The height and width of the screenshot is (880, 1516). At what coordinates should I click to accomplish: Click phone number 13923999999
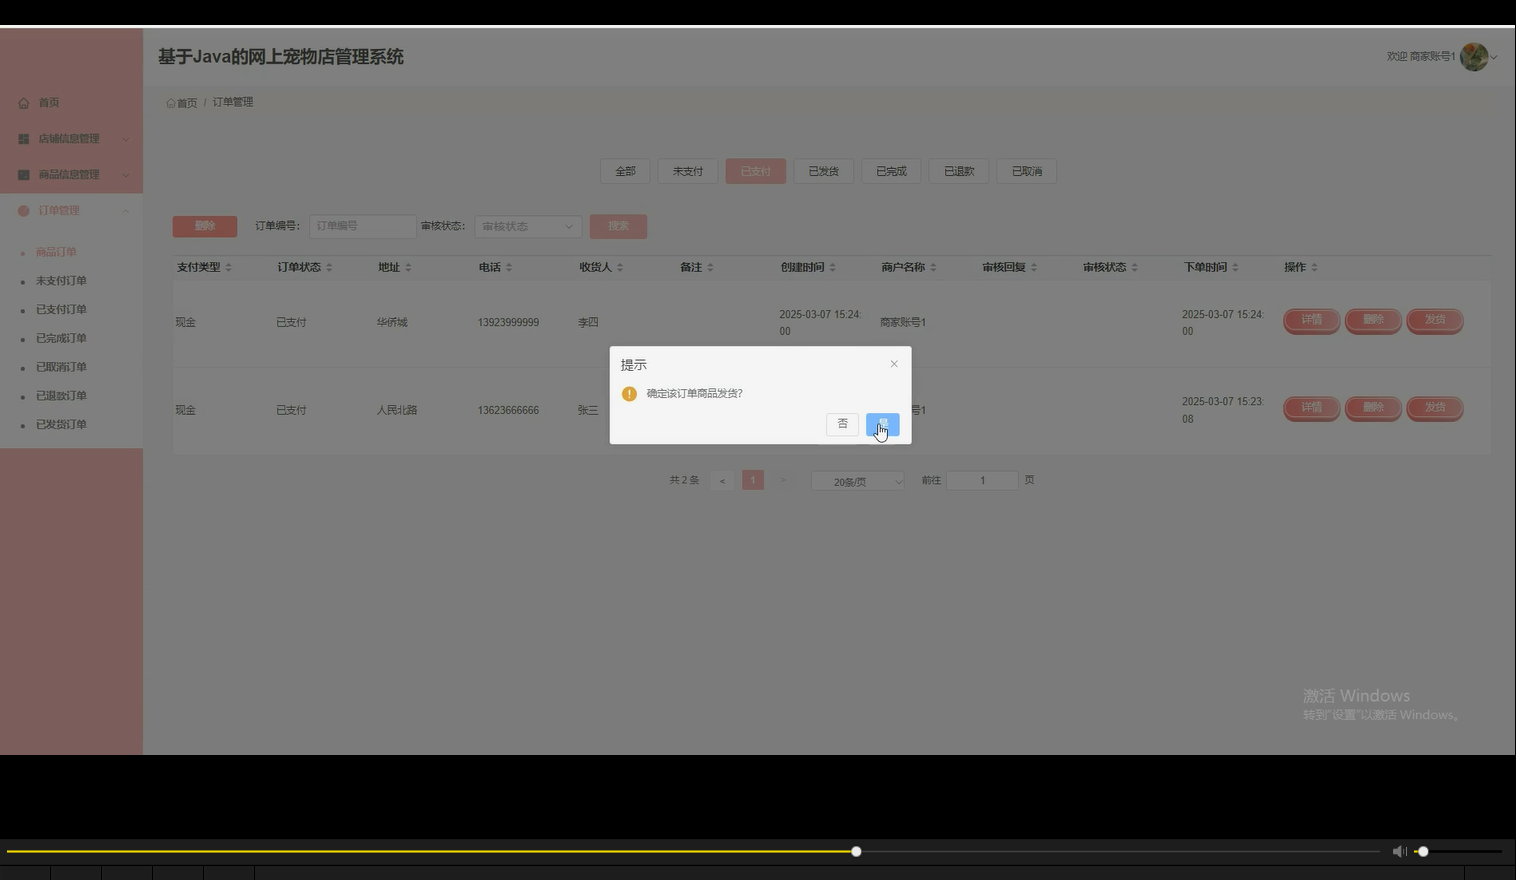(508, 323)
